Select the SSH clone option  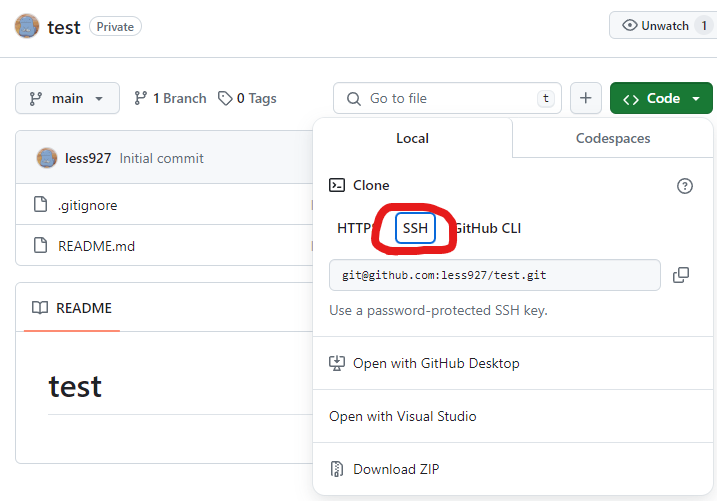415,228
